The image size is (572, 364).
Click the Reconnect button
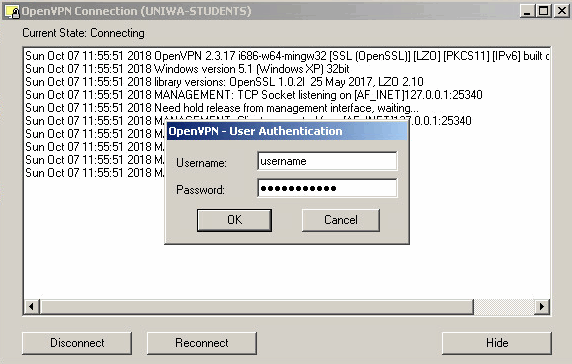[202, 343]
